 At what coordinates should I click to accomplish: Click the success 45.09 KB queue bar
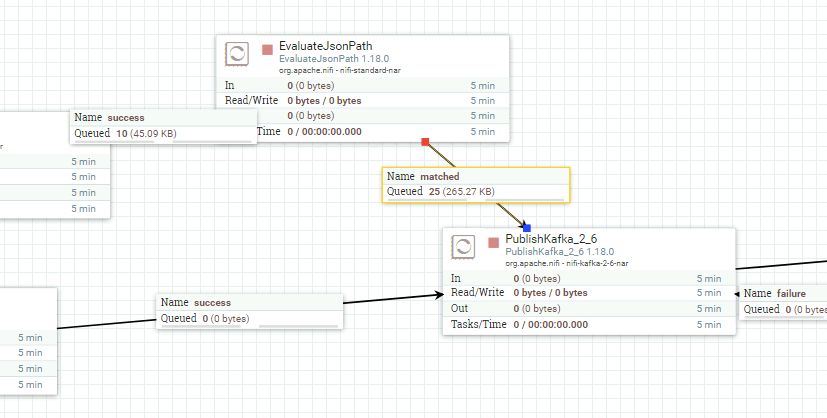(211, 142)
